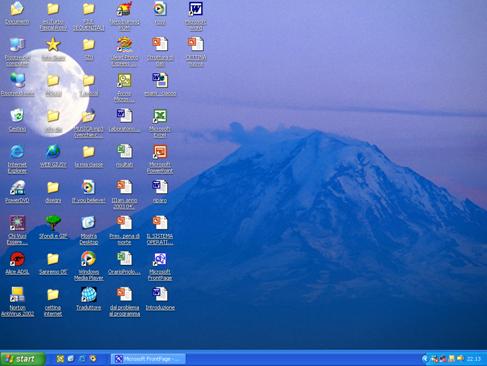Launch the Alice ADSL shortcut
This screenshot has width=487, height=366.
pos(17,259)
